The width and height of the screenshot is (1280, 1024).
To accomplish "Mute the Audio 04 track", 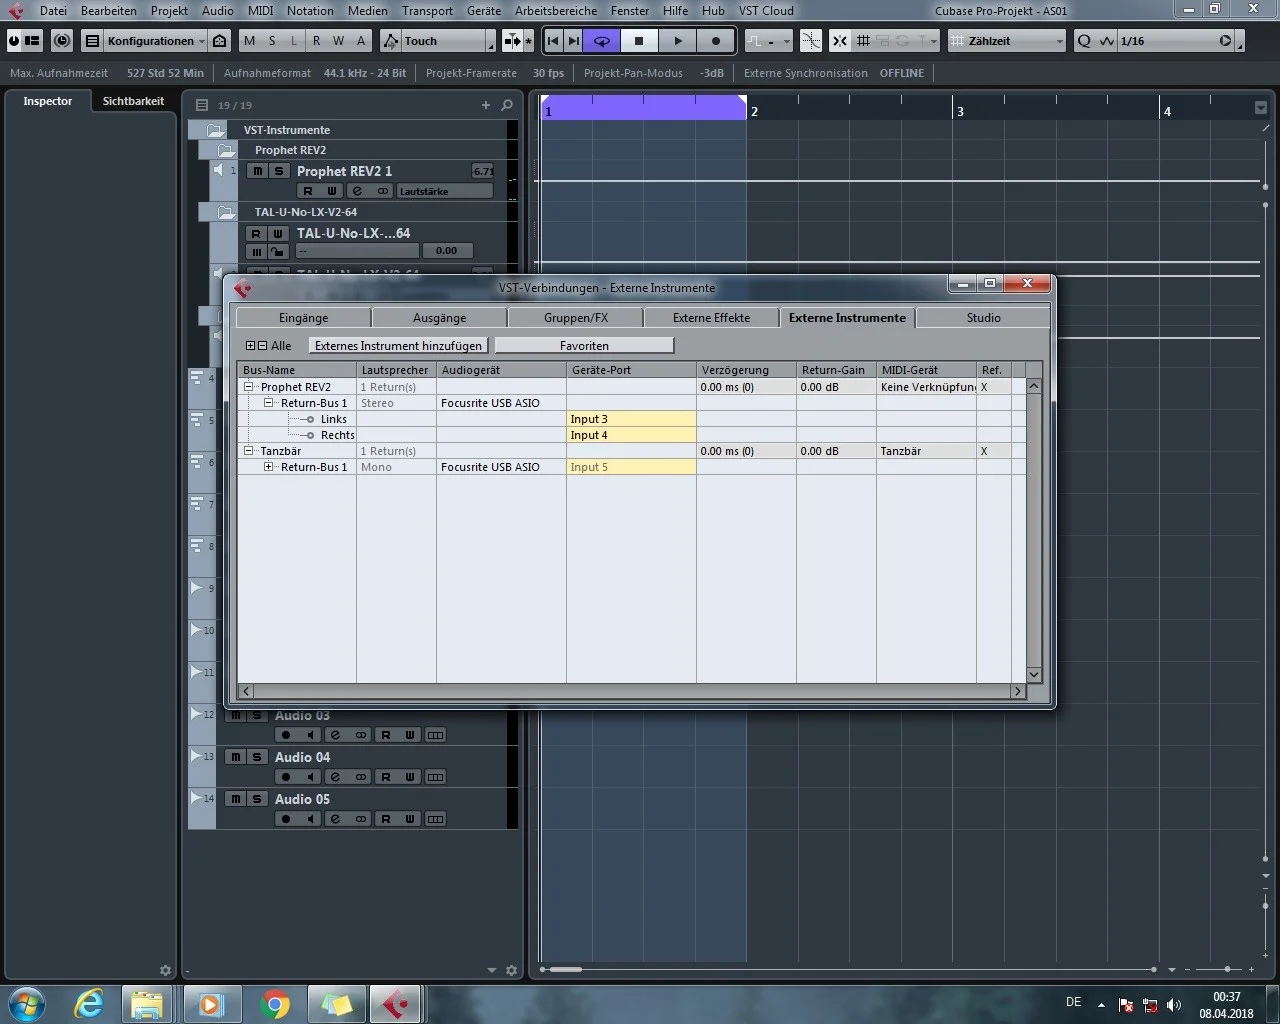I will tap(236, 757).
